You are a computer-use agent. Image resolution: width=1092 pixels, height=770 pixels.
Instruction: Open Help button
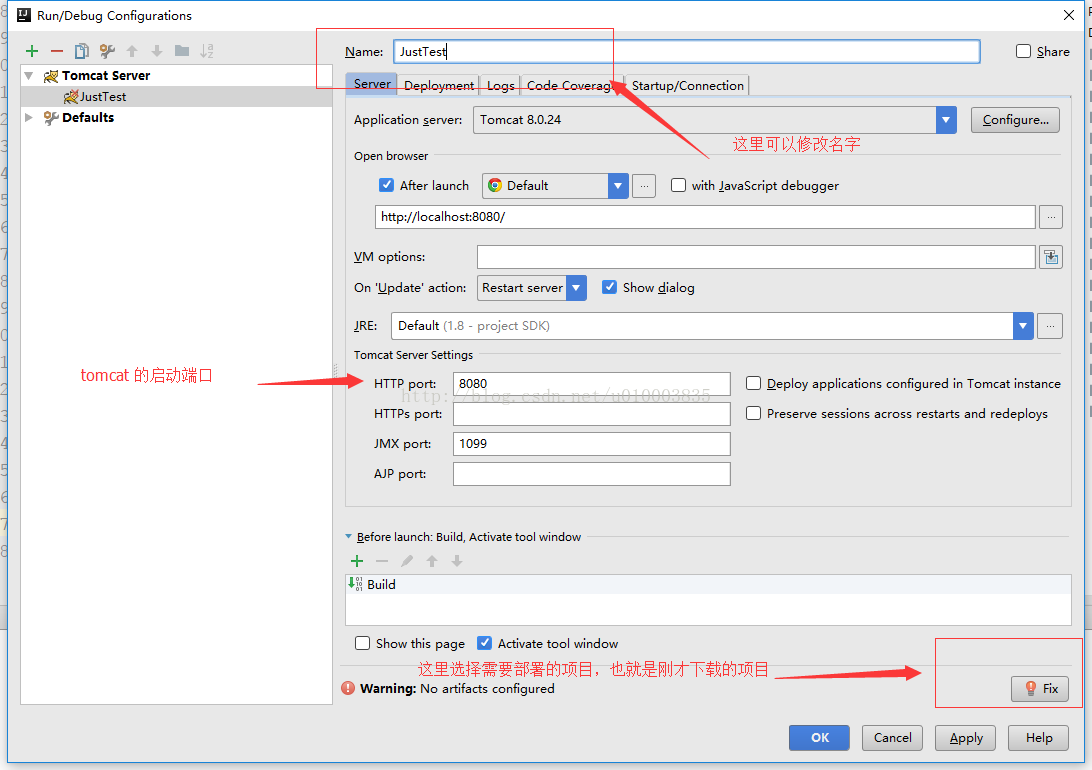point(1038,738)
